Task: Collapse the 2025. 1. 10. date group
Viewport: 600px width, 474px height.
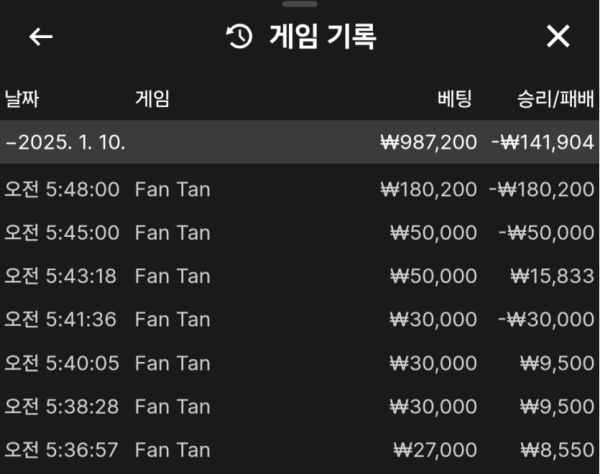Action: [300, 142]
